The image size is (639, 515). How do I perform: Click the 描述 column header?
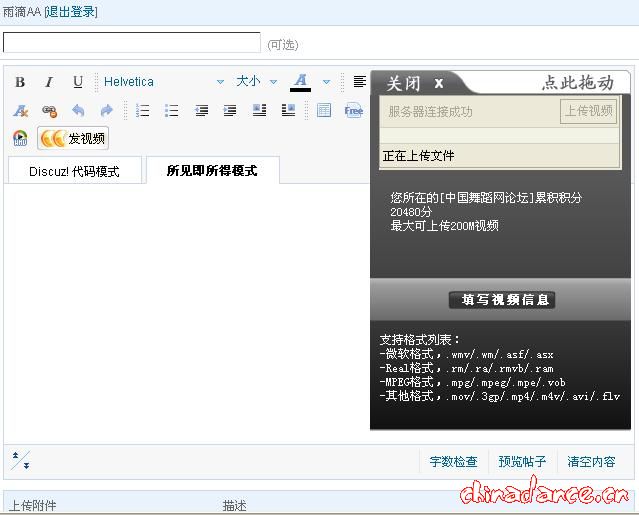point(235,506)
